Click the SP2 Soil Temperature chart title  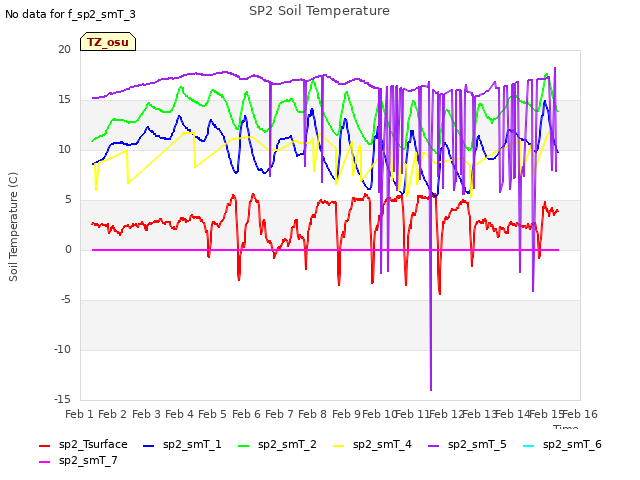tap(319, 11)
